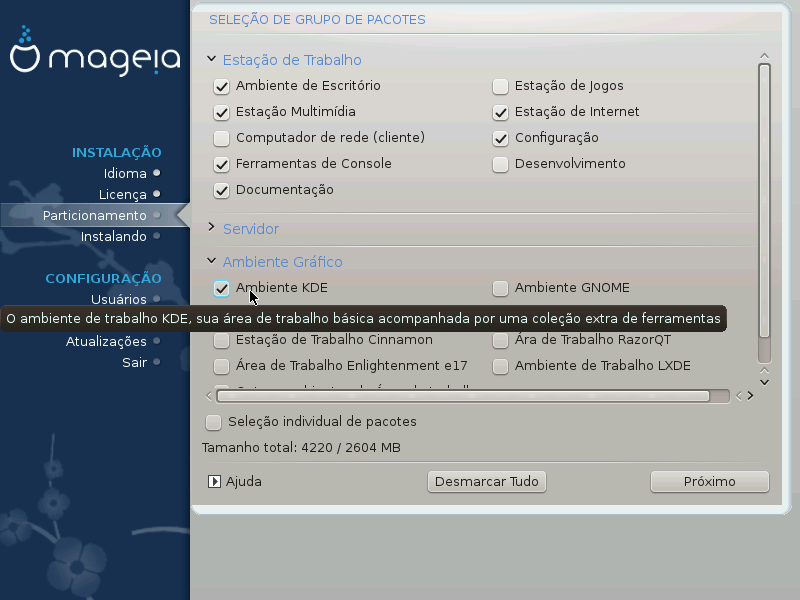Screen dimensions: 800x600
Task: Click Próximo to continue
Action: 710,482
